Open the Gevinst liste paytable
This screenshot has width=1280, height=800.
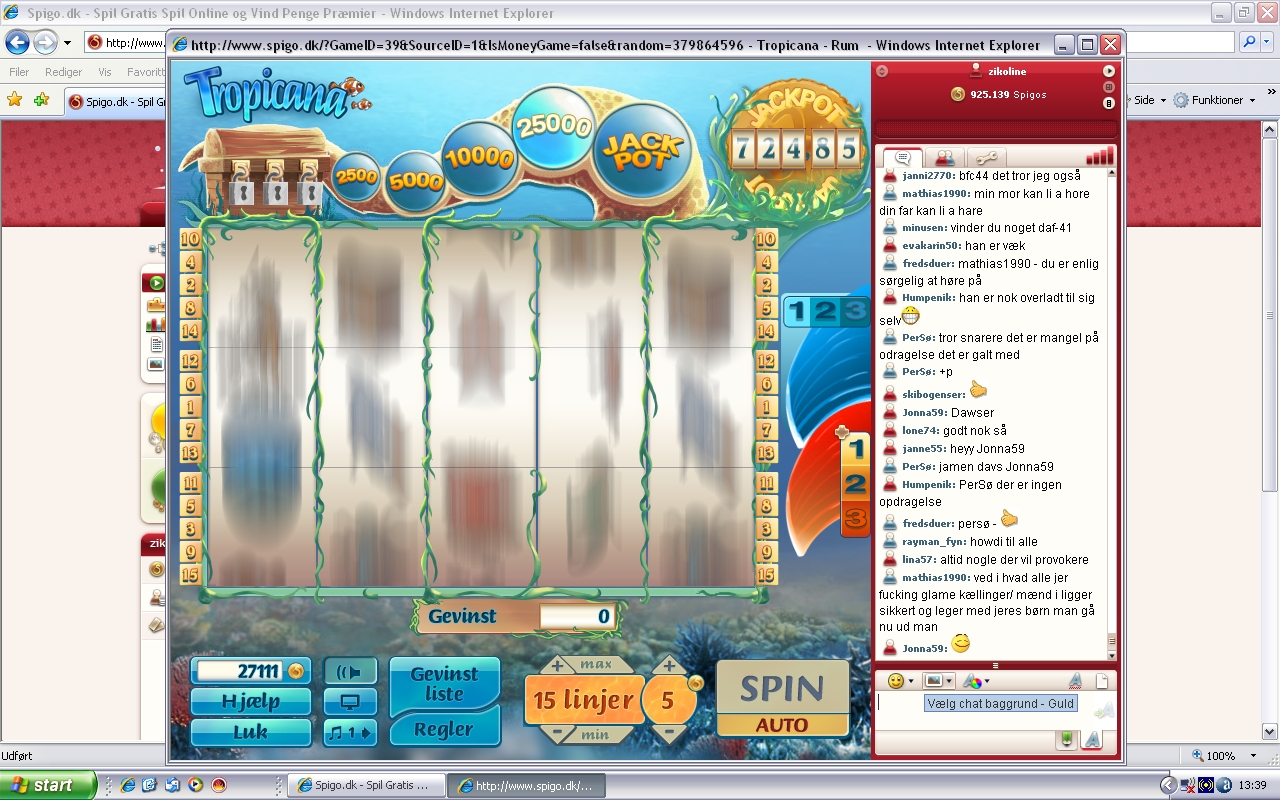pyautogui.click(x=444, y=684)
